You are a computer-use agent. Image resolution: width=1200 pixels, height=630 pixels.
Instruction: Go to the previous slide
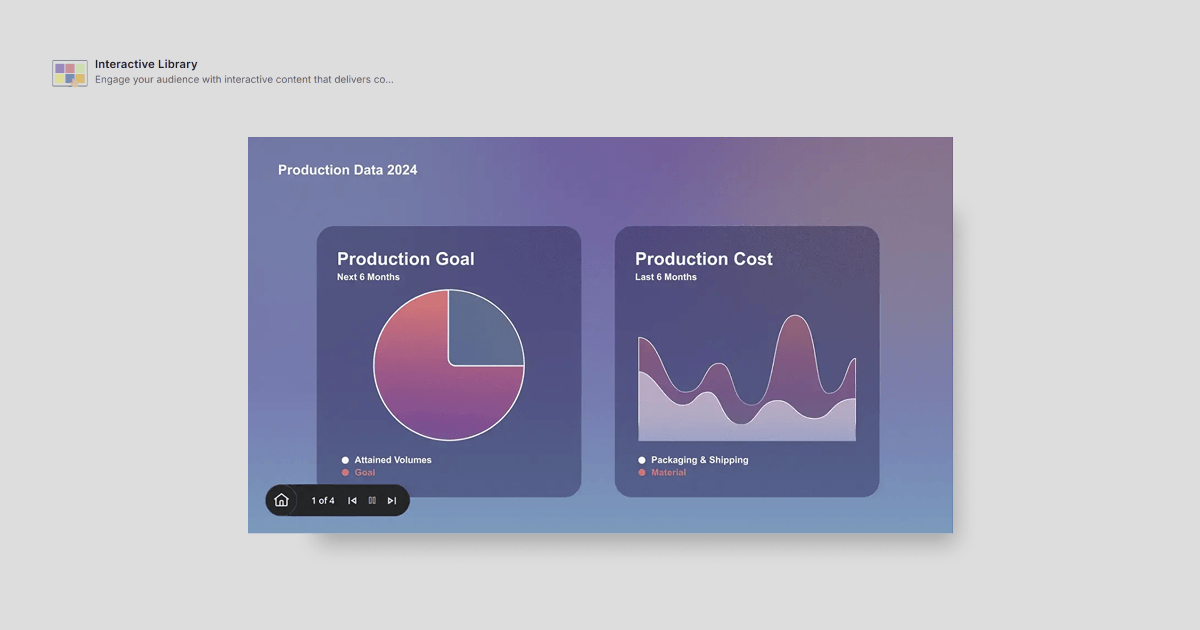[352, 500]
